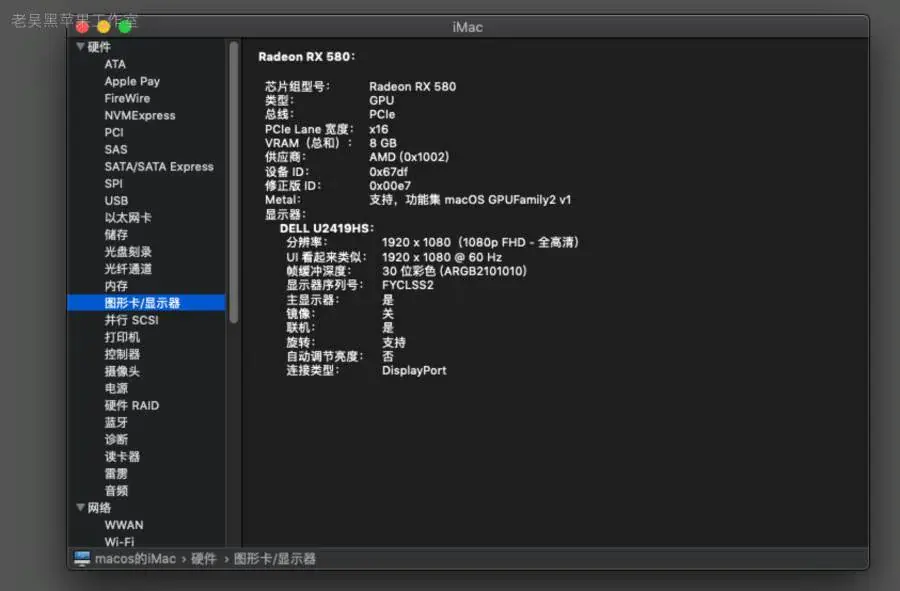
Task: Select WWAN under 网络
Action: point(124,525)
